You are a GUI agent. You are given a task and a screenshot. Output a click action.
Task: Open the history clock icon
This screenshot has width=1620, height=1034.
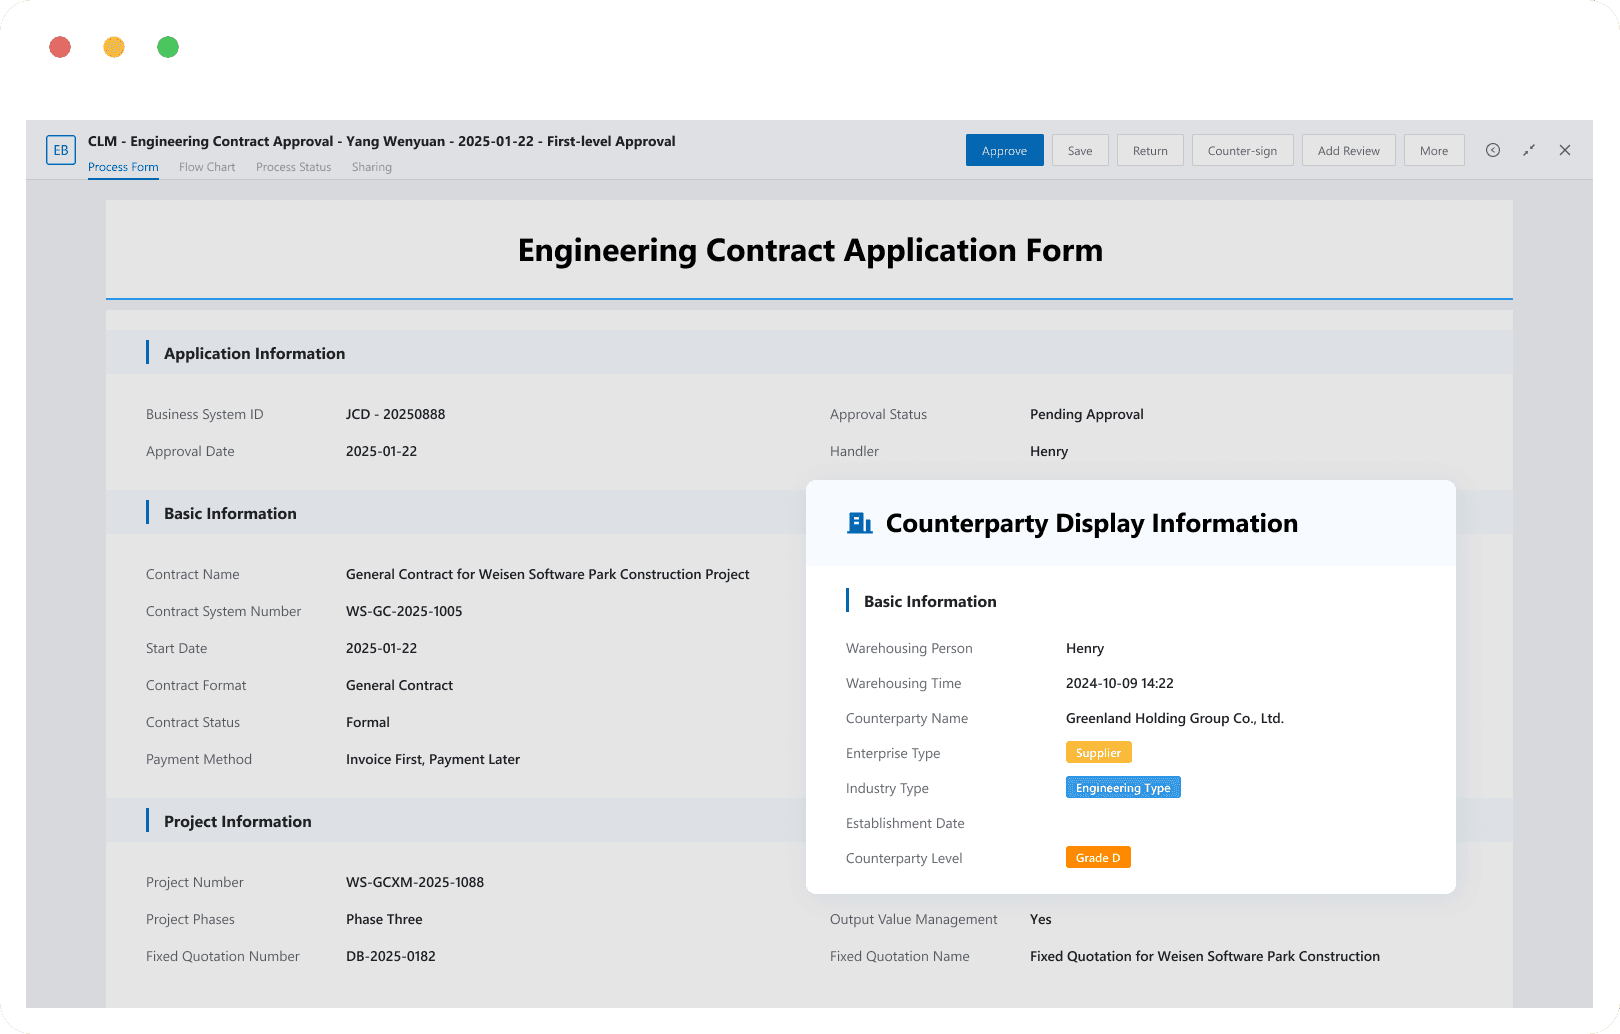tap(1493, 150)
